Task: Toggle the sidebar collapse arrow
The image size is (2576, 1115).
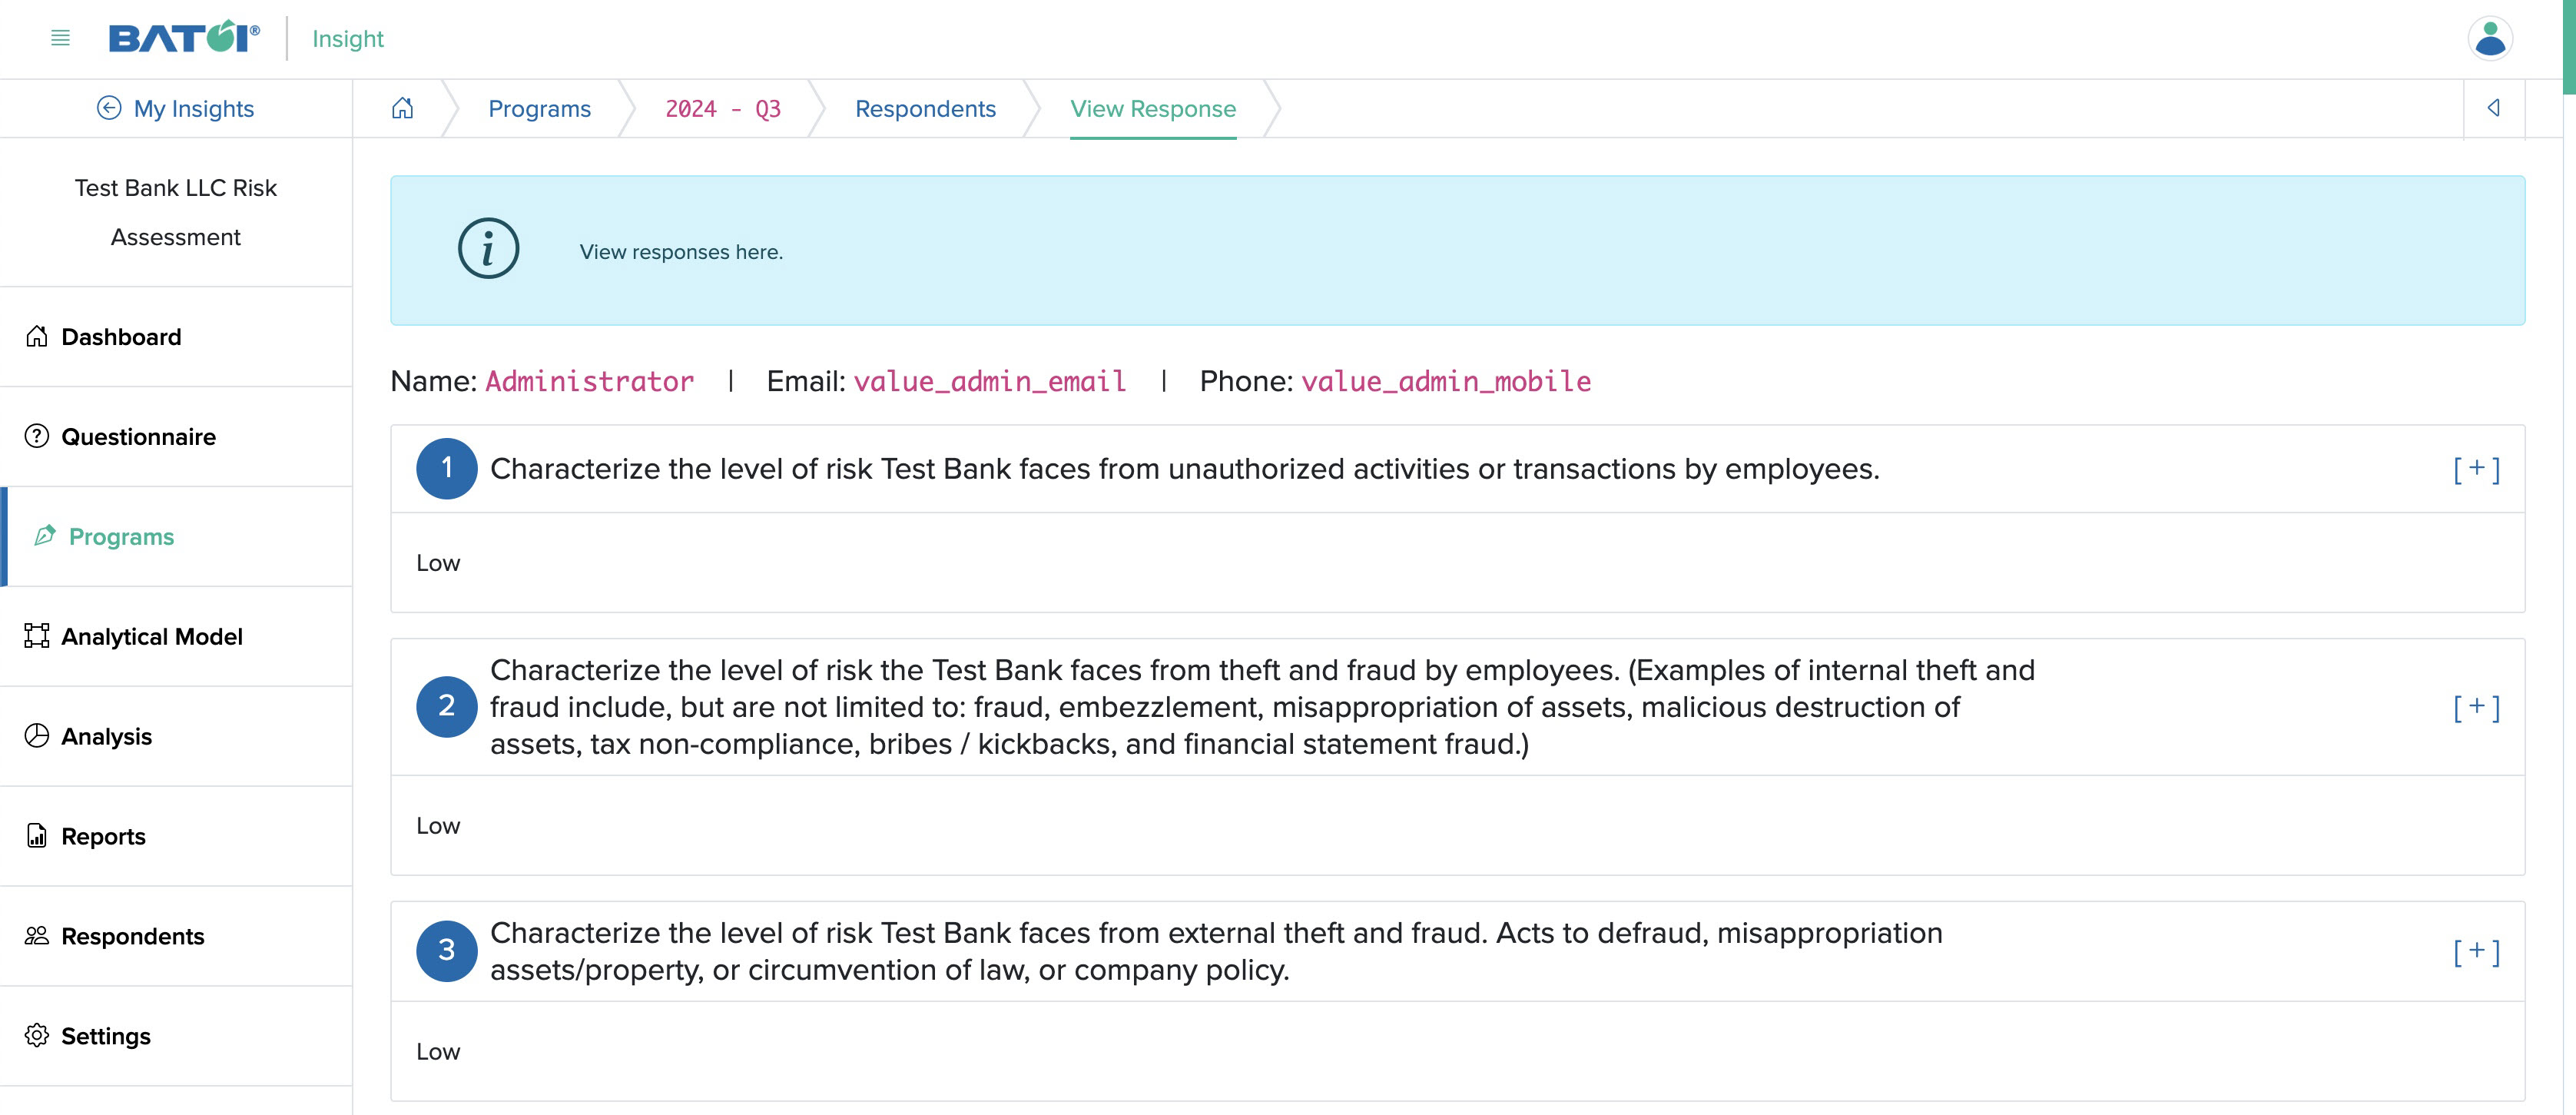Action: click(x=2494, y=108)
